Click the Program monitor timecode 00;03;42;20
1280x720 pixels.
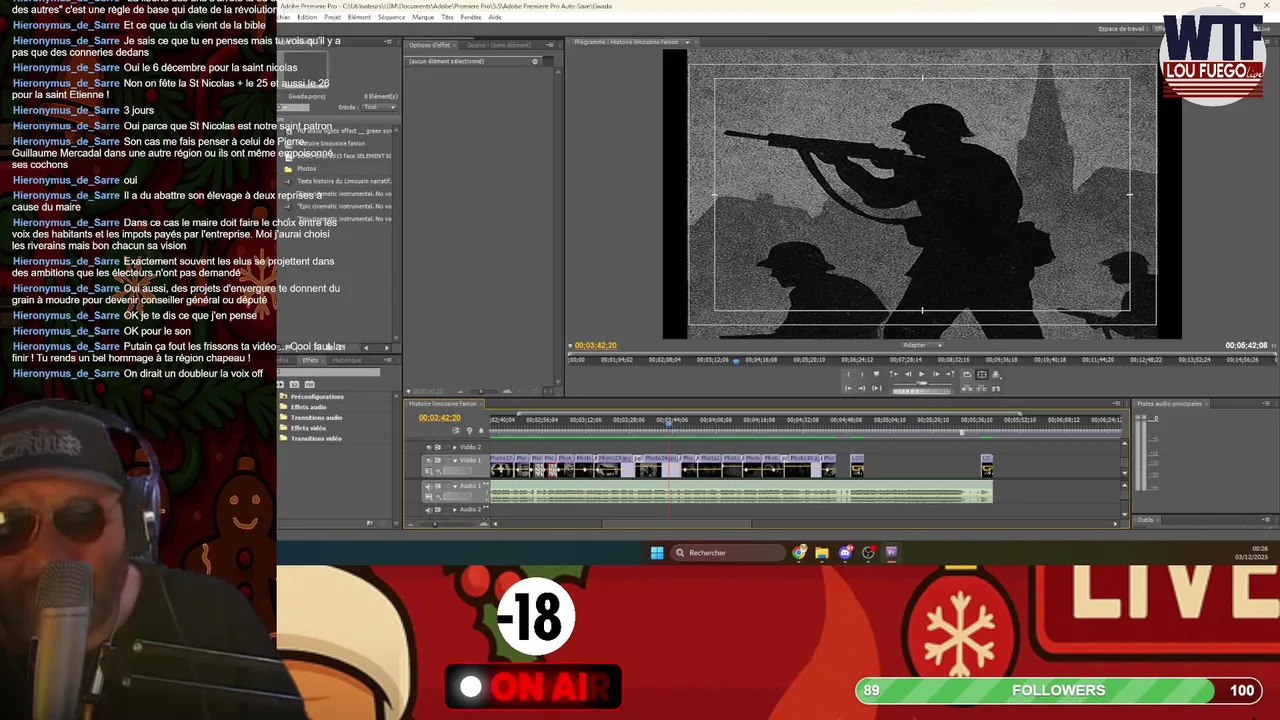point(595,345)
